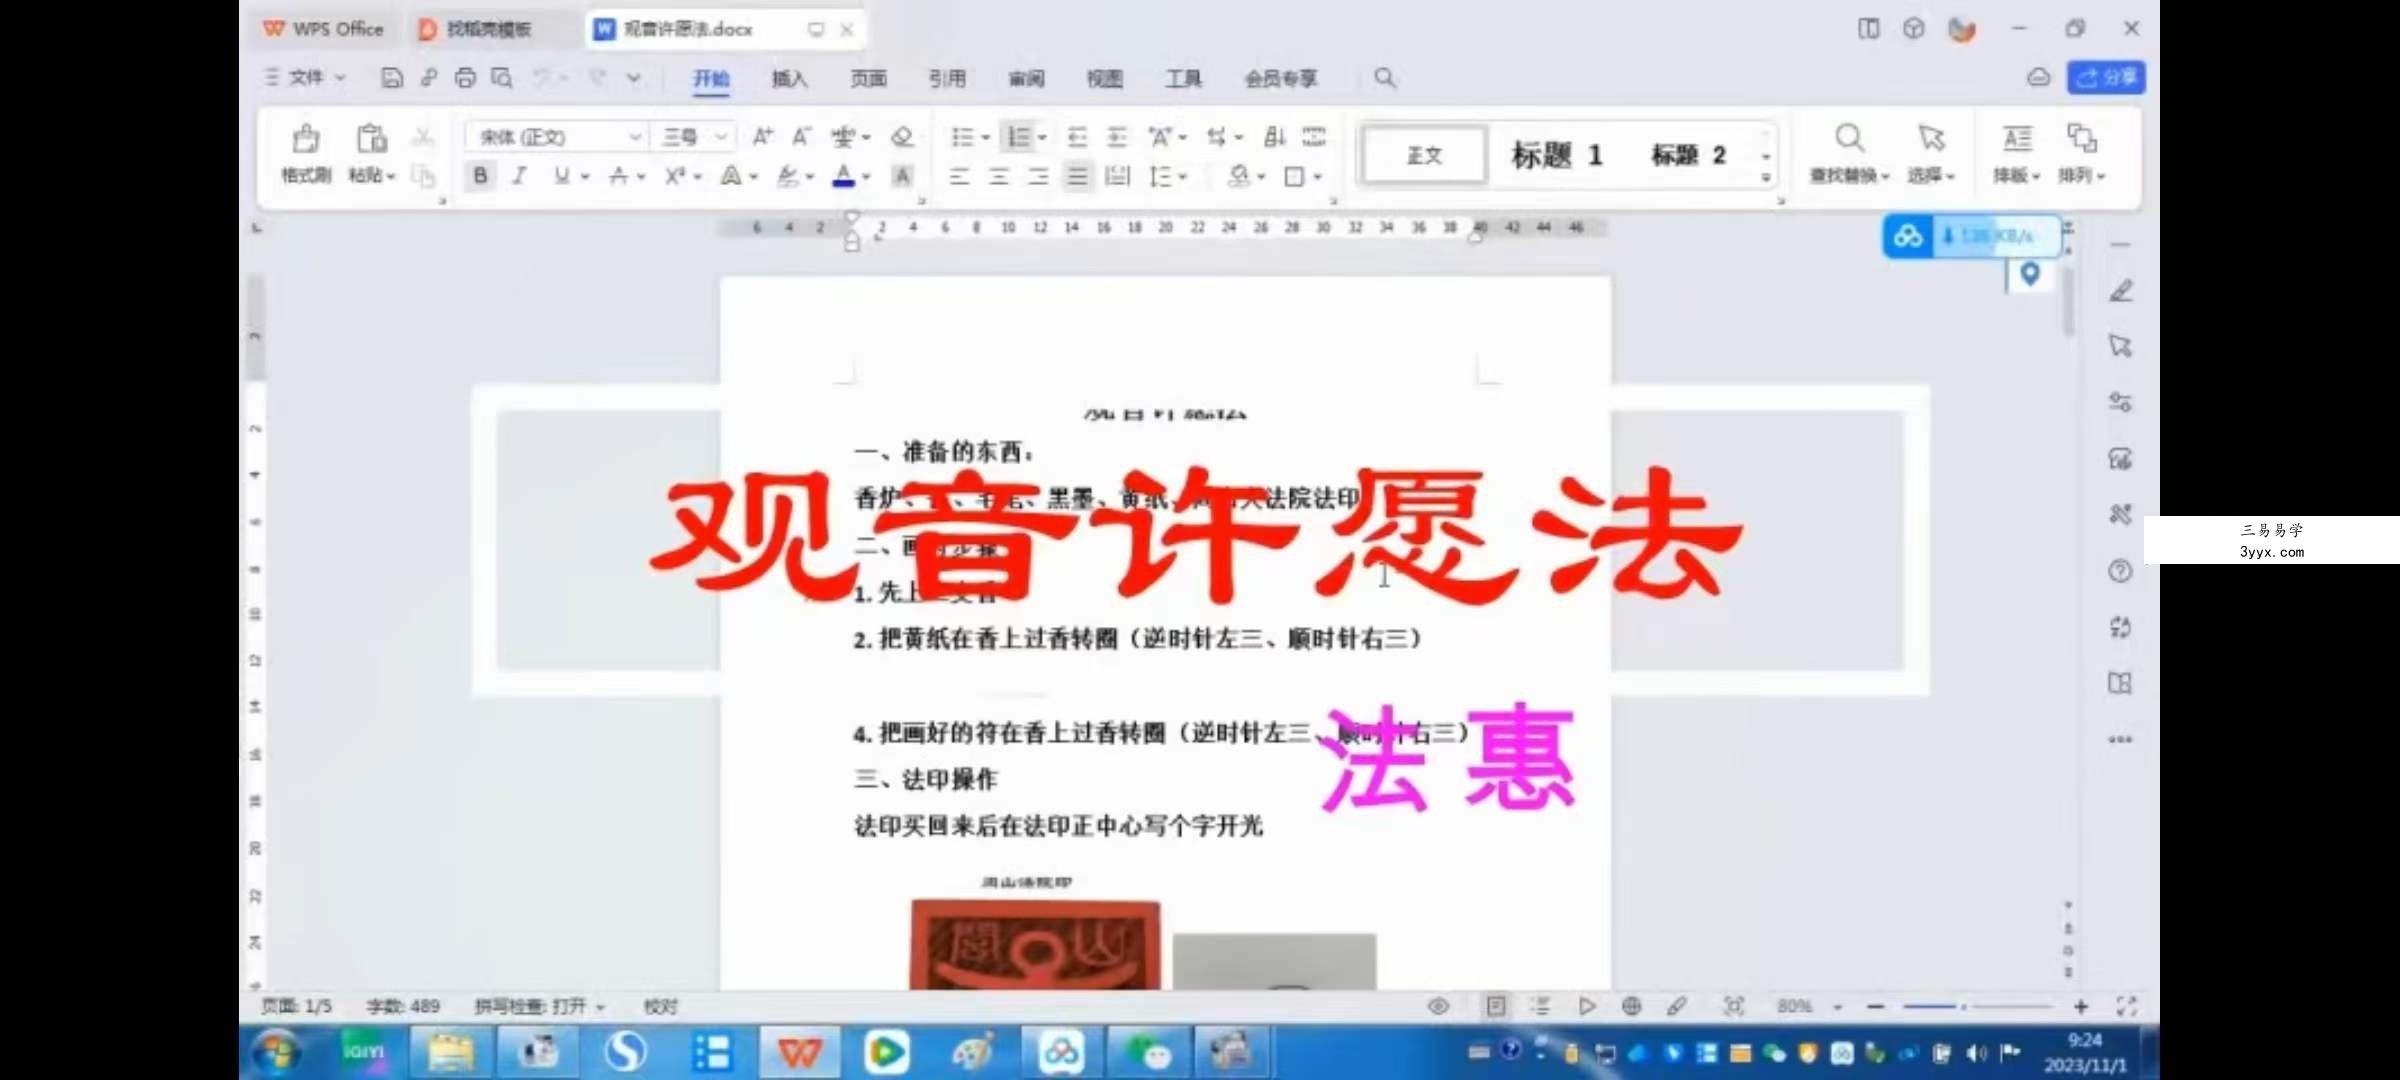Image resolution: width=2400 pixels, height=1080 pixels.
Task: Click the settings sliders icon in right sidebar
Action: (x=2120, y=402)
